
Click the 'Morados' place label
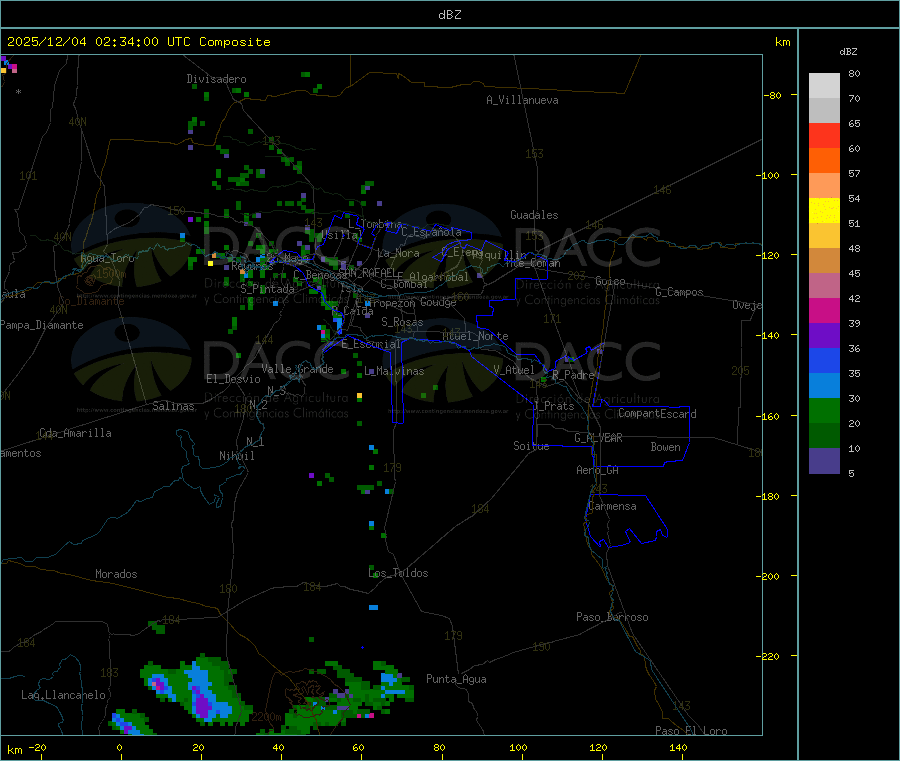(116, 574)
